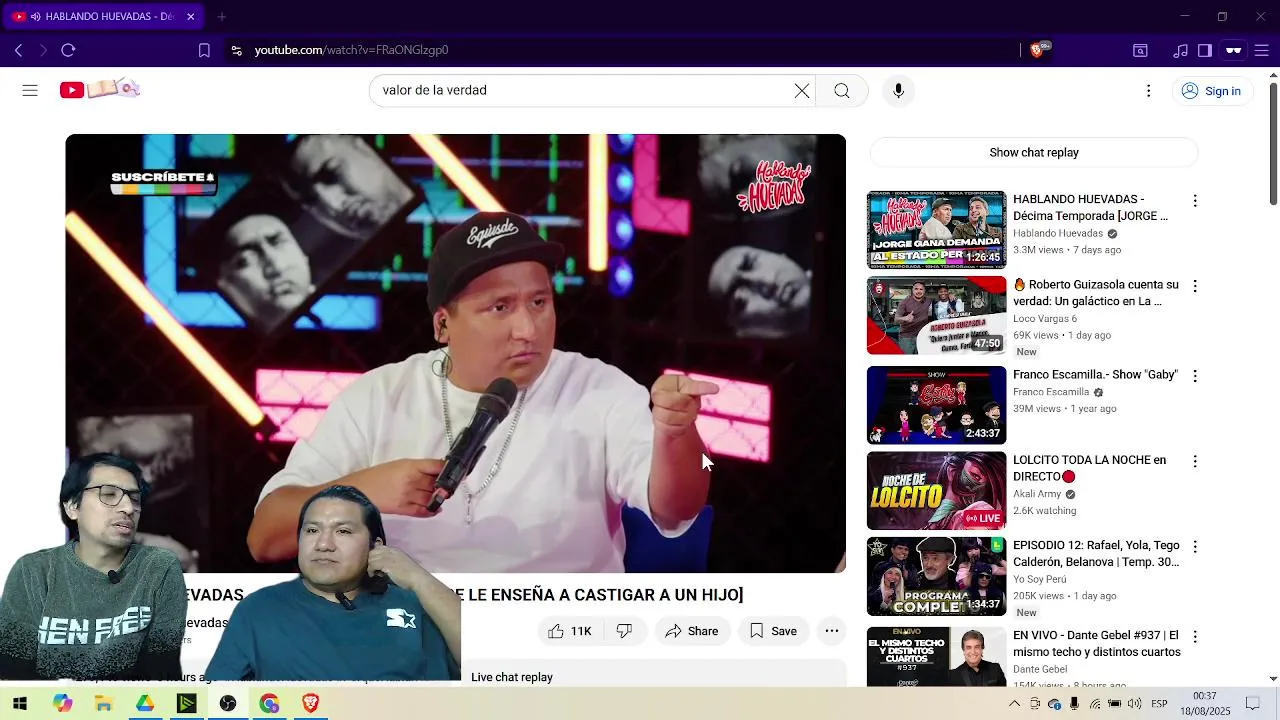Open EPISODIO 12 Yo Soy Perú thumbnail
Screen dimensions: 1280x720
tap(936, 576)
